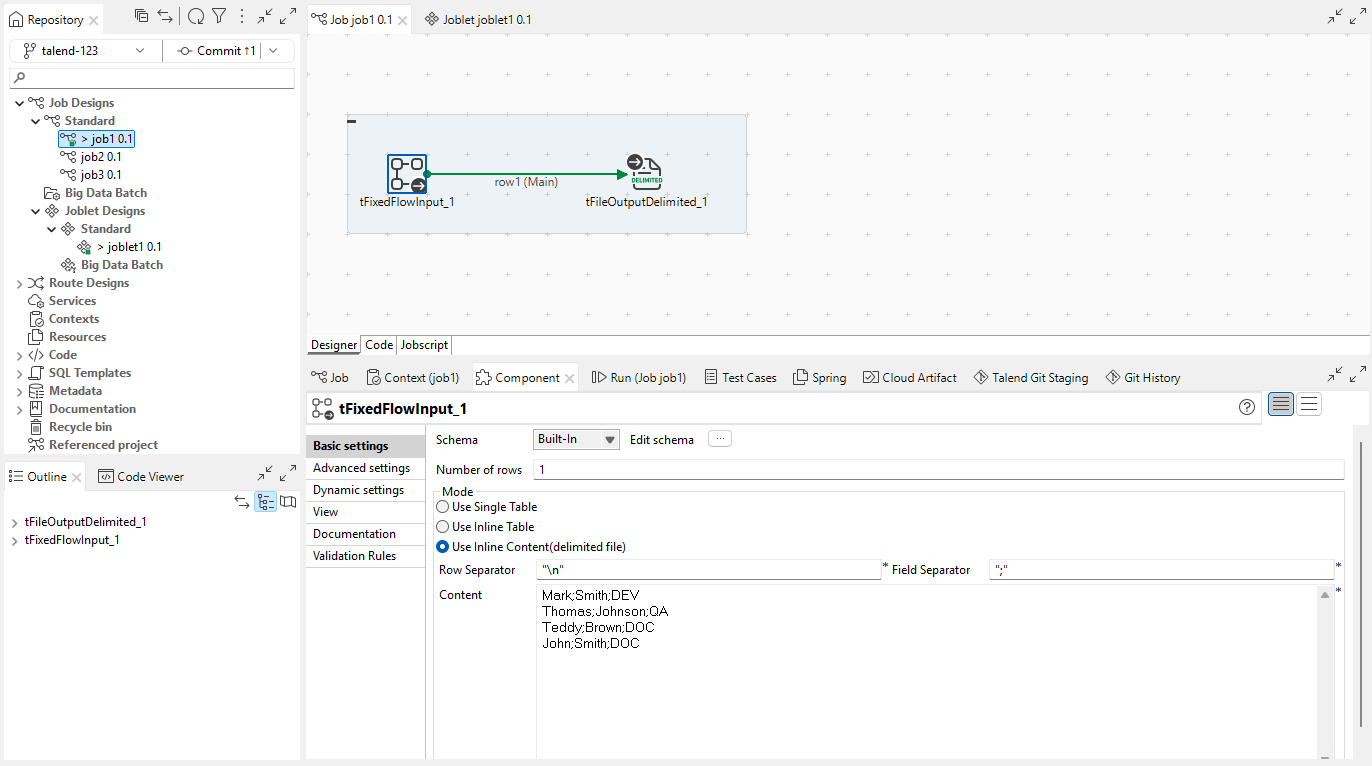Open the three-dot menu in Repository panel

[x=241, y=17]
